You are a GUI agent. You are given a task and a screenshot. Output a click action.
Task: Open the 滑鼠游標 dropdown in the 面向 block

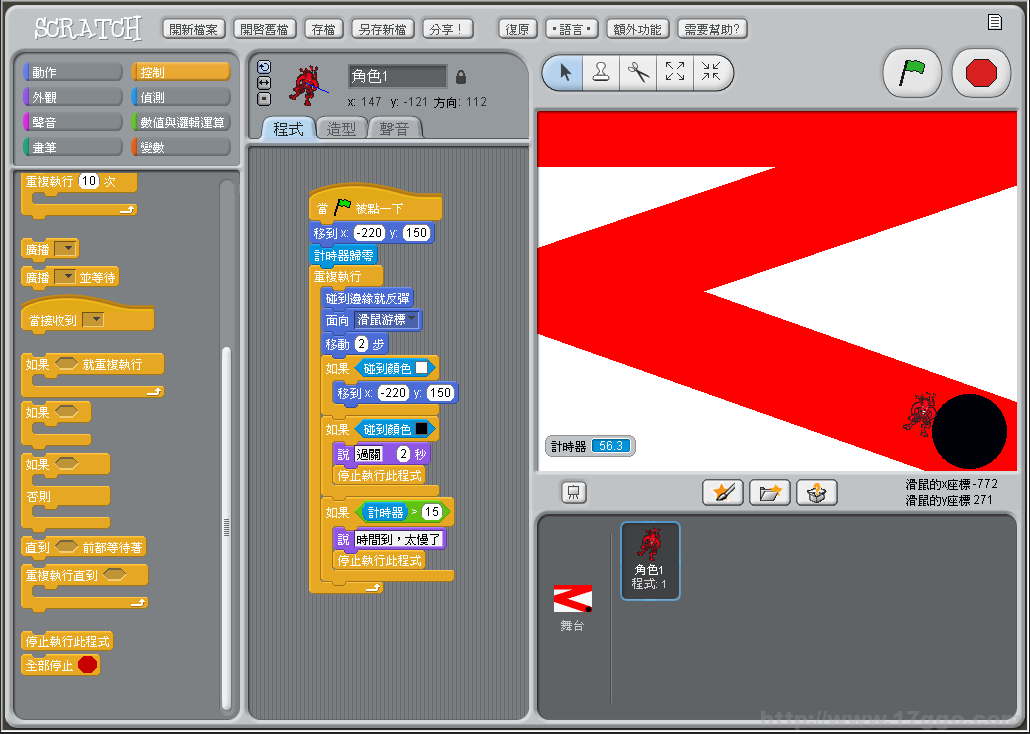pos(411,320)
